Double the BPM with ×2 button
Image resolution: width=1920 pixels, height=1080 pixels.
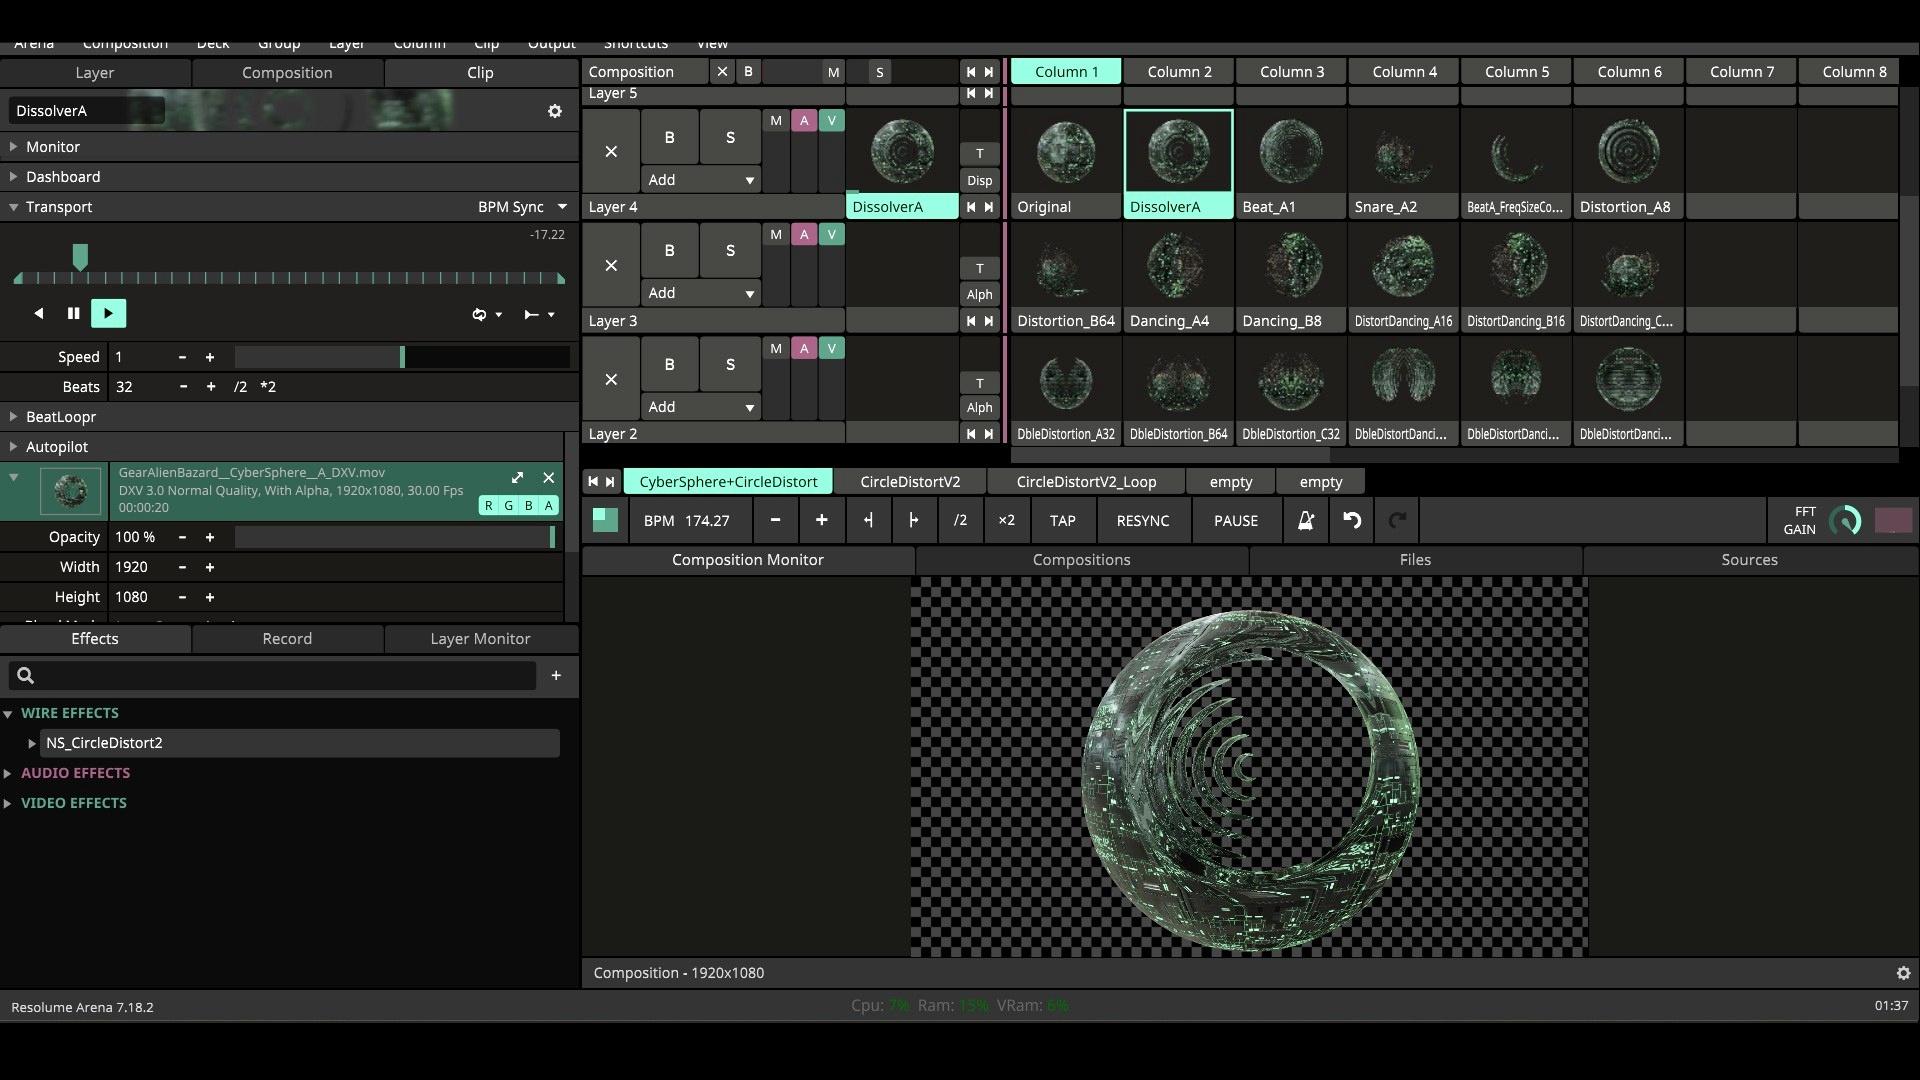[x=1006, y=520]
